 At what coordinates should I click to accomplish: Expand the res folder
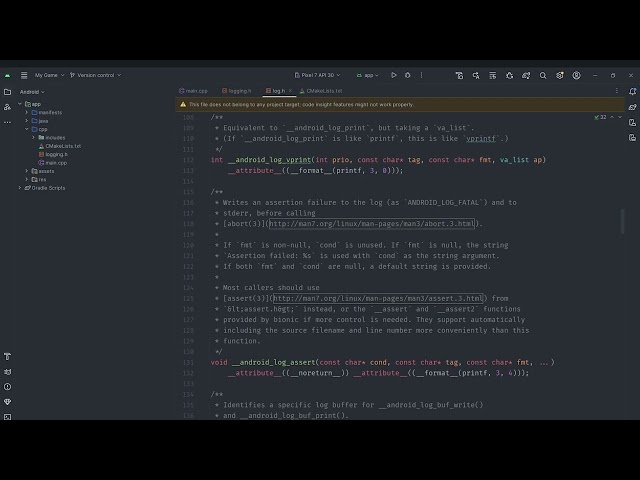(27, 179)
